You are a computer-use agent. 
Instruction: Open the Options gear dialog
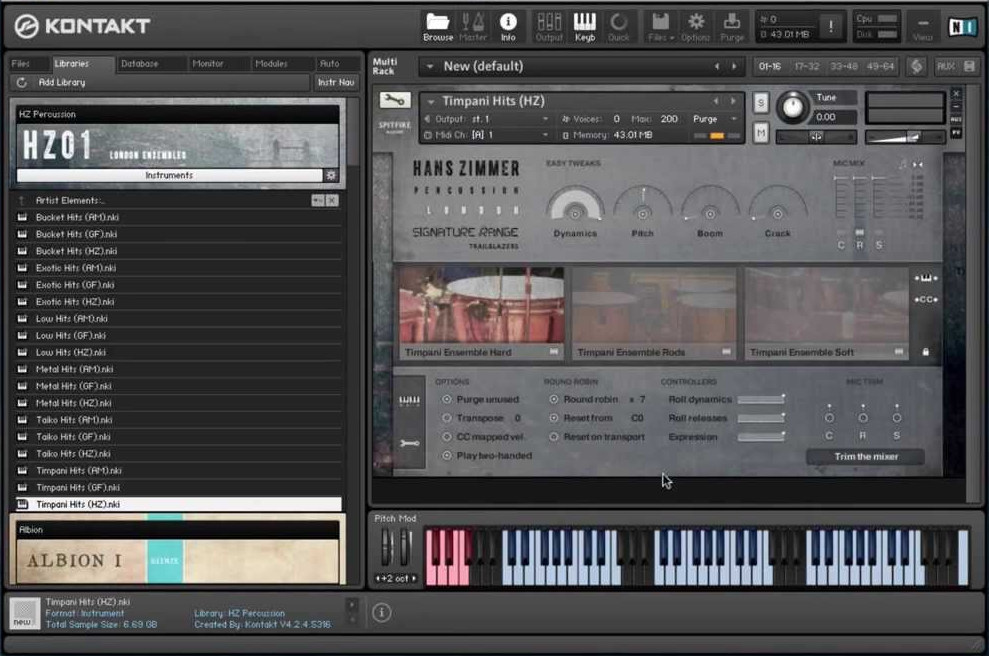tap(696, 26)
